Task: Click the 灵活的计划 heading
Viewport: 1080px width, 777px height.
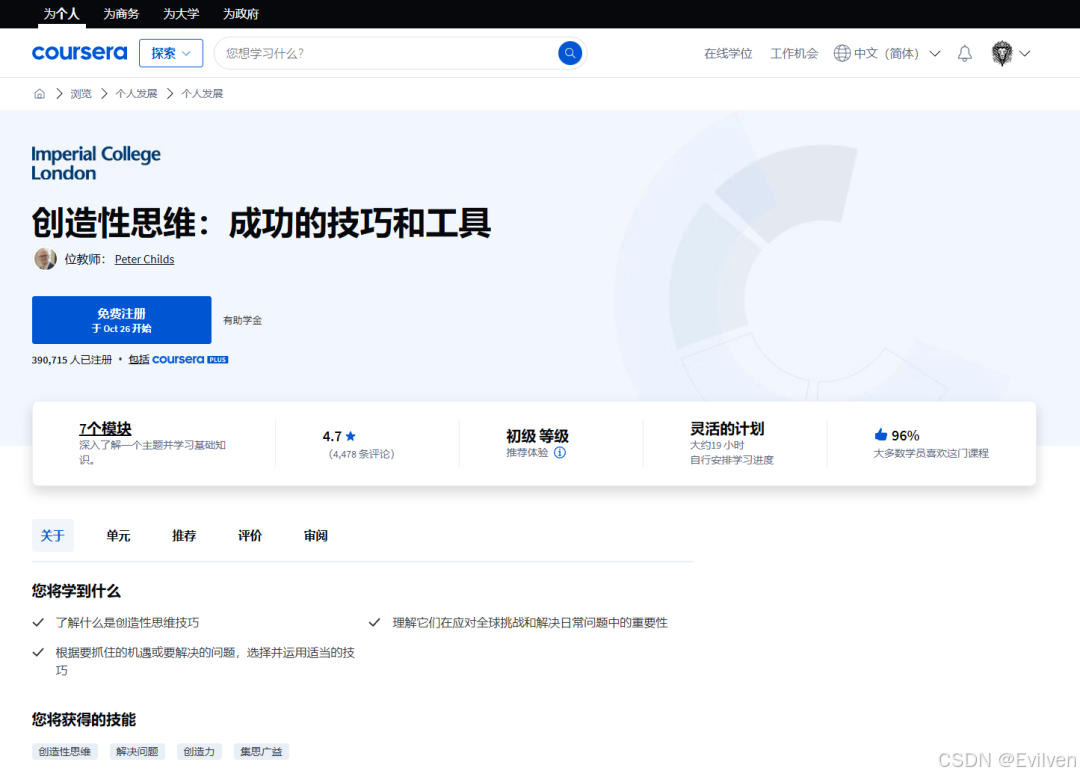Action: tap(727, 428)
